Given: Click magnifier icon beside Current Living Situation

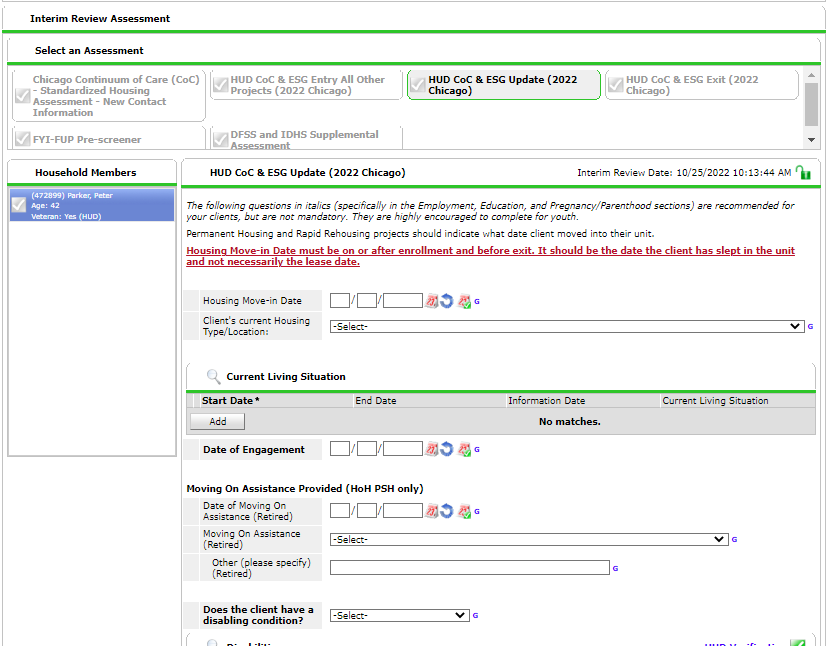Looking at the screenshot, I should (213, 377).
